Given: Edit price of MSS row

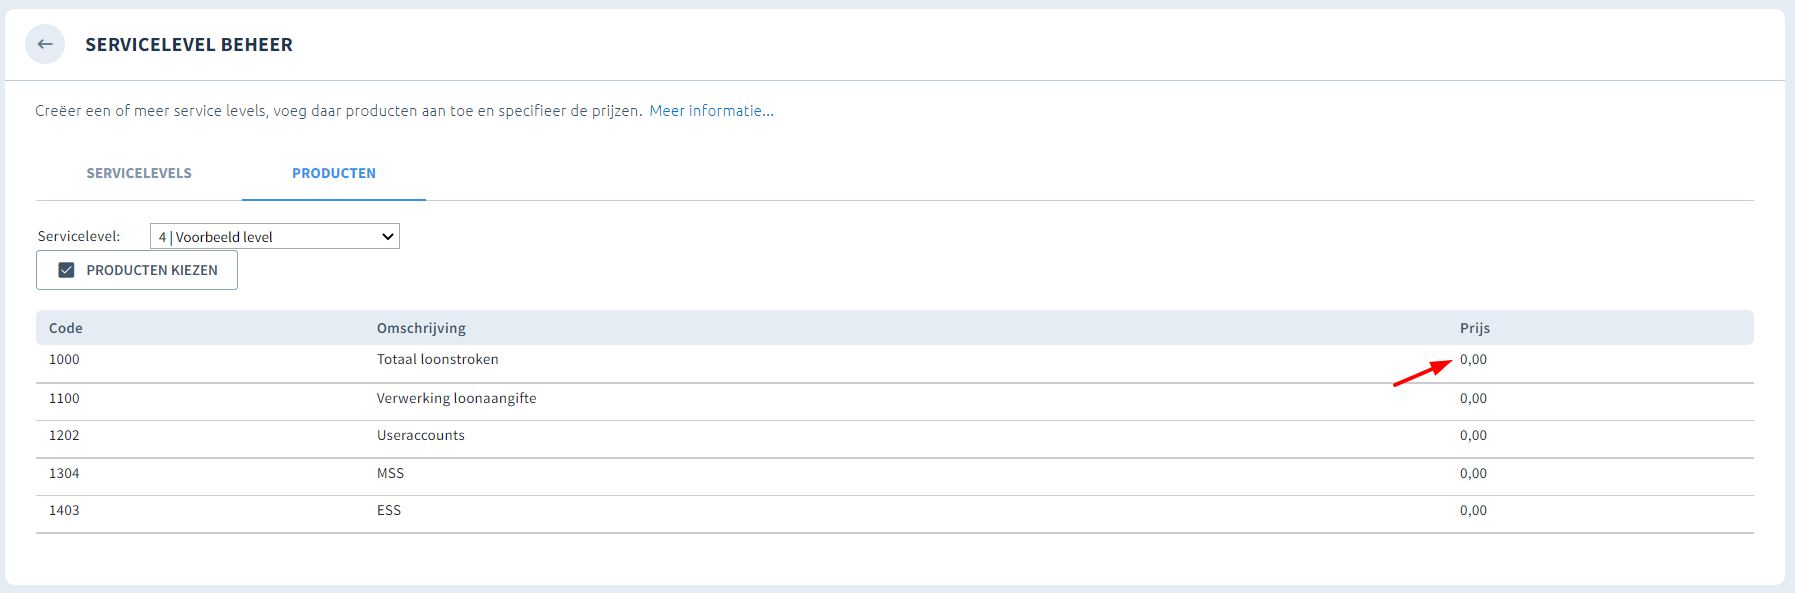Looking at the screenshot, I should pyautogui.click(x=1473, y=473).
